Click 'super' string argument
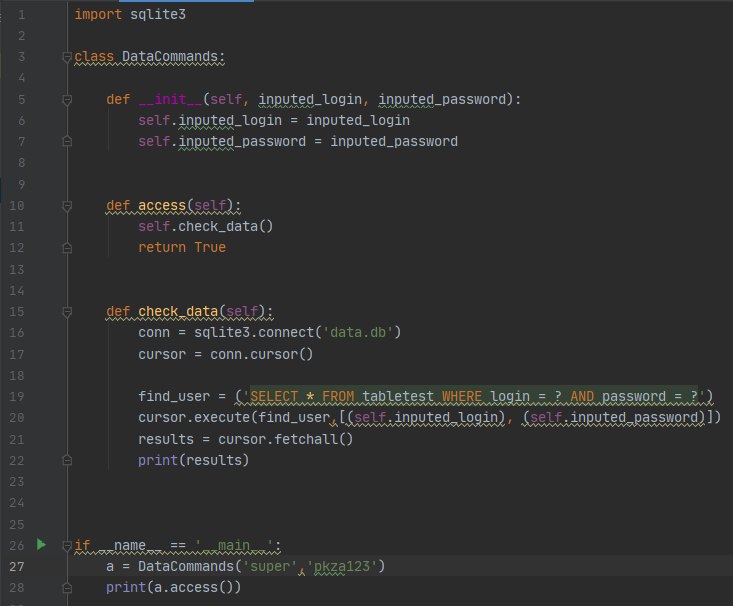Viewport: 733px width, 606px height. pyautogui.click(x=270, y=566)
